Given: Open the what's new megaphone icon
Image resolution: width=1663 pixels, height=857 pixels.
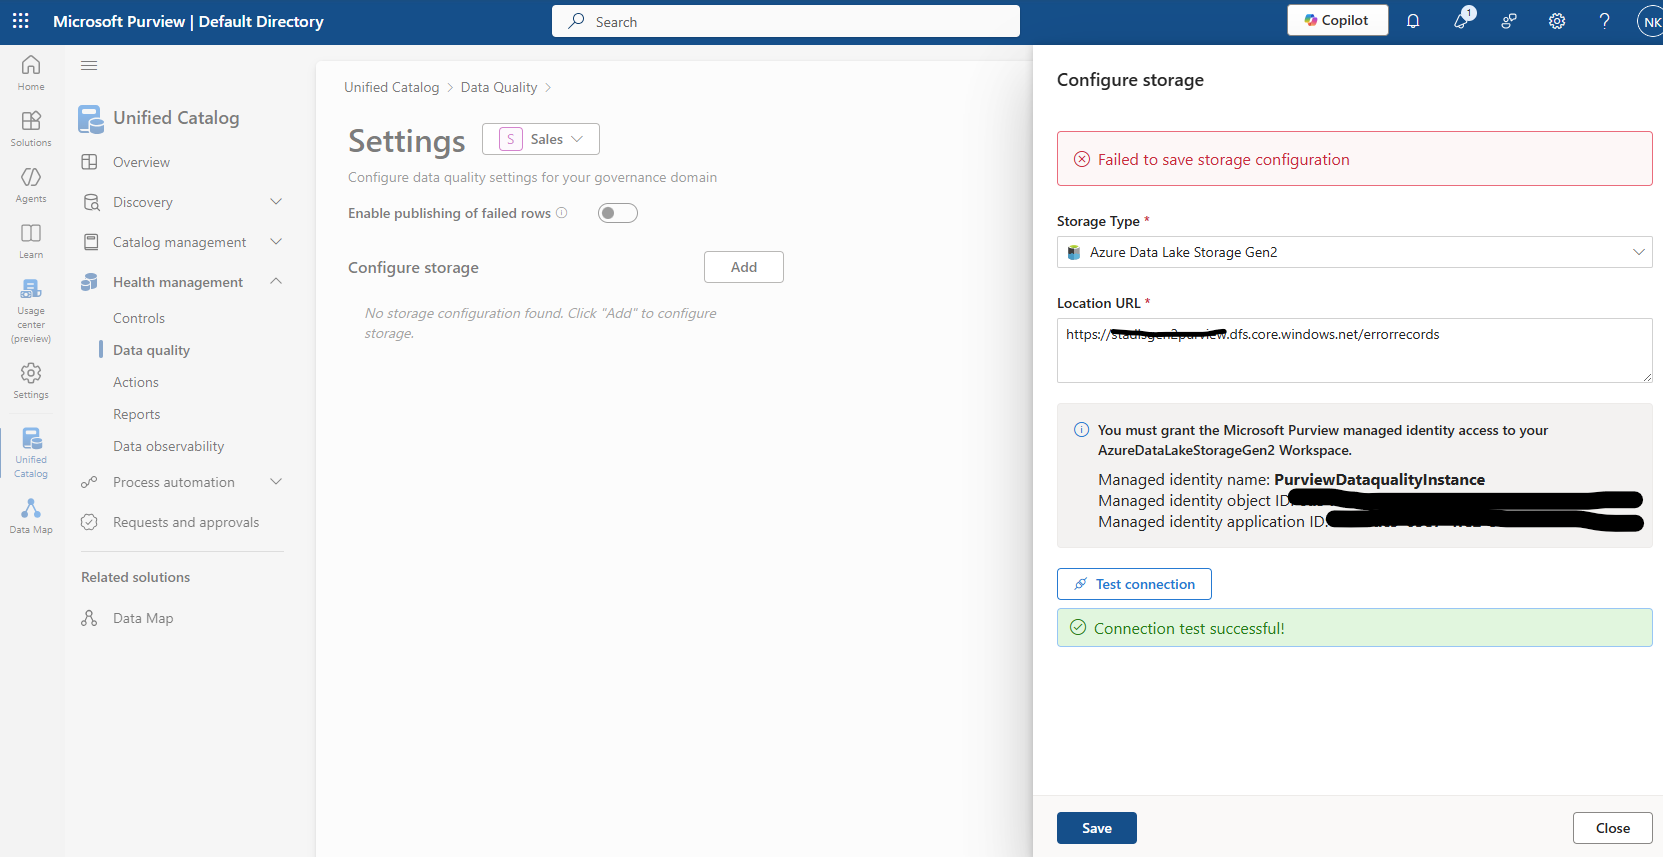Looking at the screenshot, I should [1461, 21].
